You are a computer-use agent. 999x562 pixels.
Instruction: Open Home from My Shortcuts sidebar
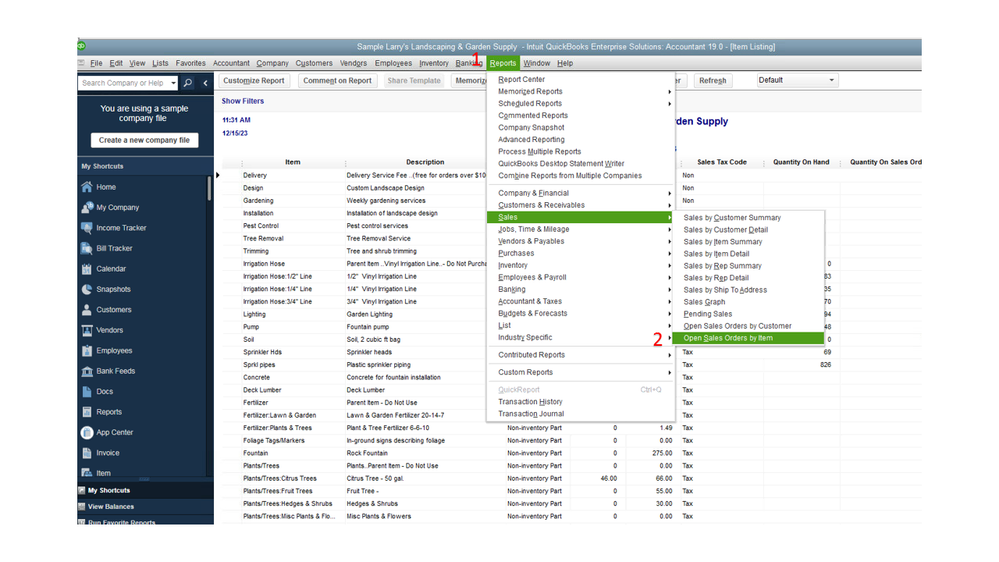(x=106, y=187)
